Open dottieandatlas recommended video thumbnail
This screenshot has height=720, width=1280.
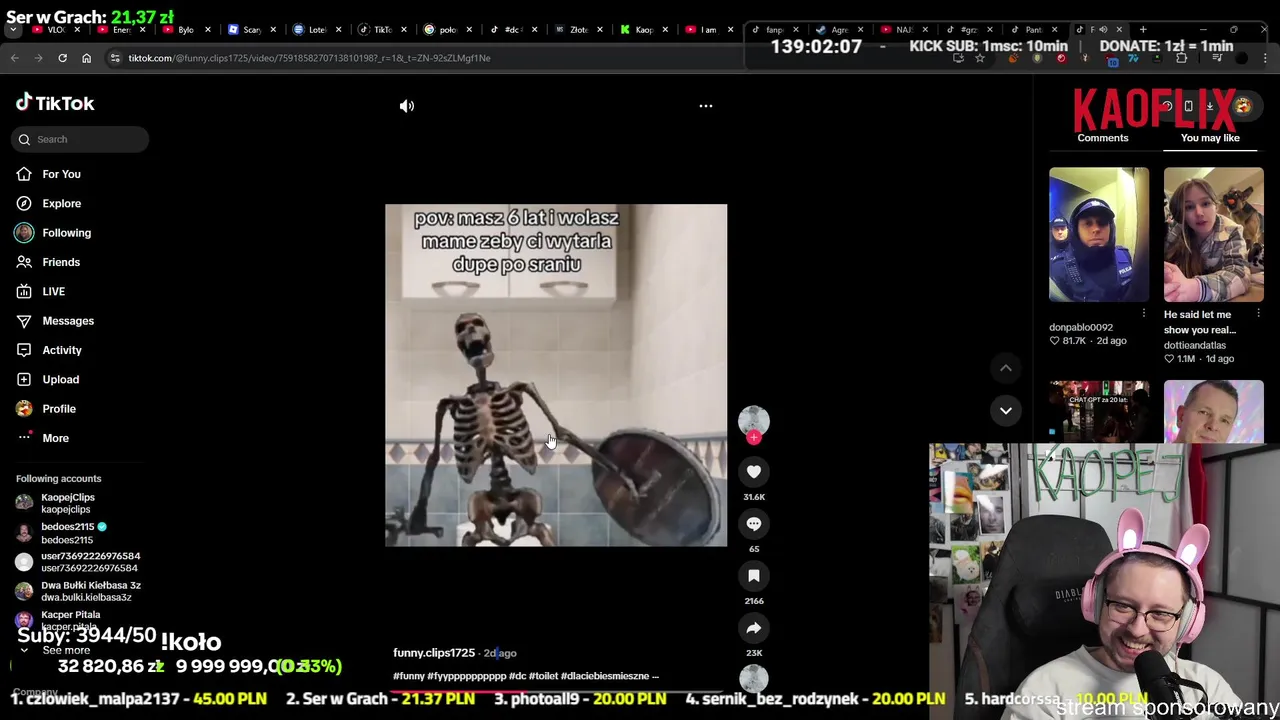tap(1213, 234)
